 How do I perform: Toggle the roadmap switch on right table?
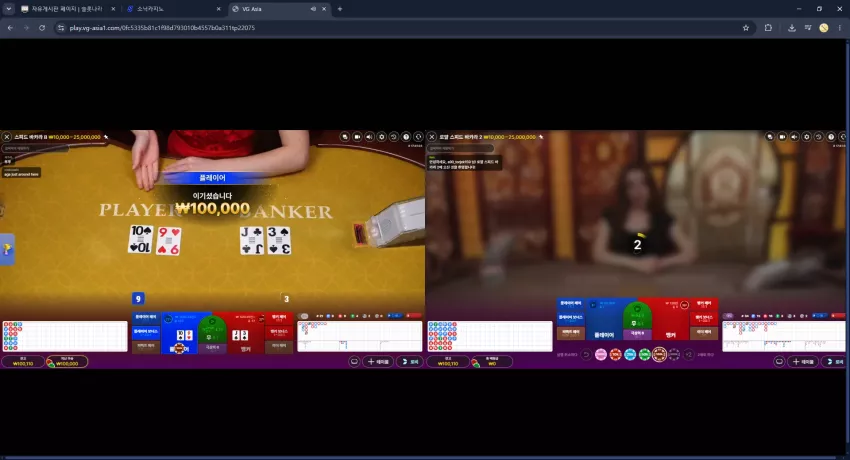[729, 316]
